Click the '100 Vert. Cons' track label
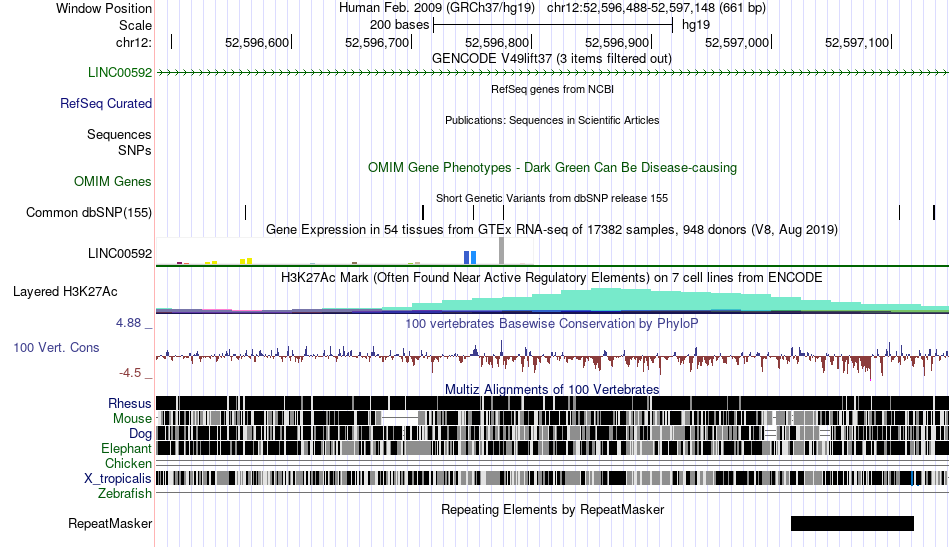 (56, 348)
